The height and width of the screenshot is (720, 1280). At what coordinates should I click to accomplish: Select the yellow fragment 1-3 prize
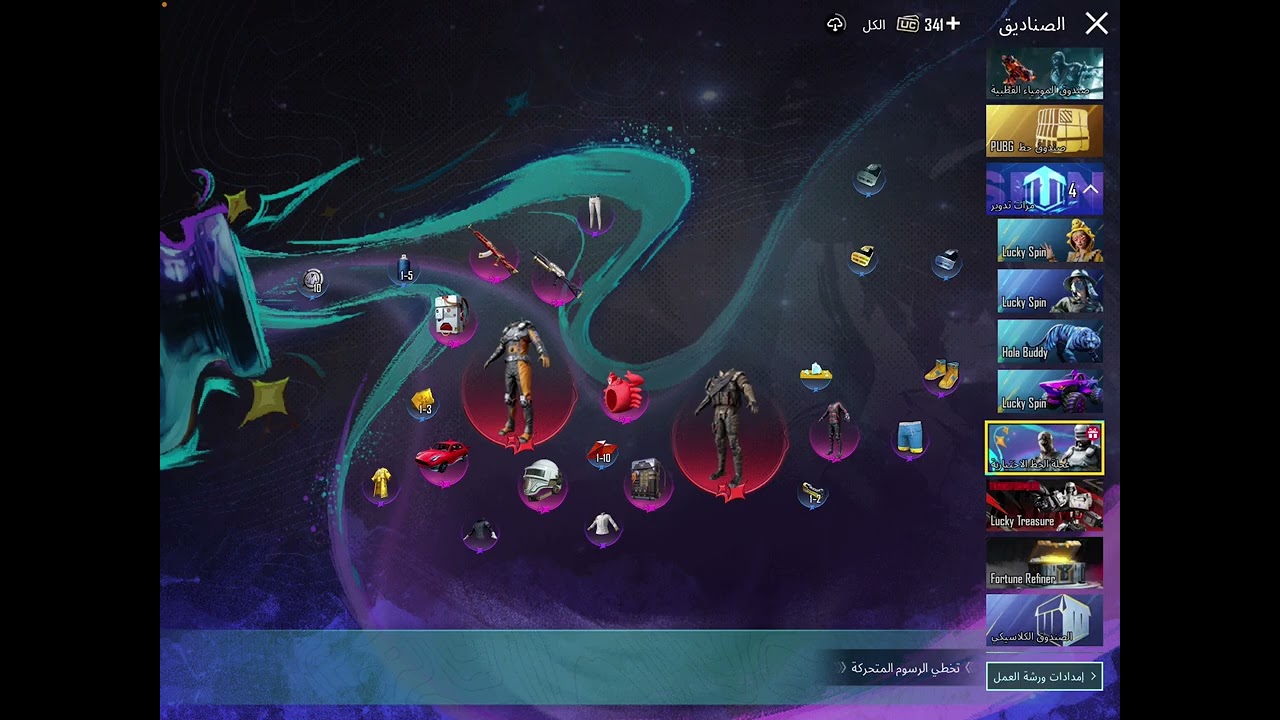coord(424,402)
